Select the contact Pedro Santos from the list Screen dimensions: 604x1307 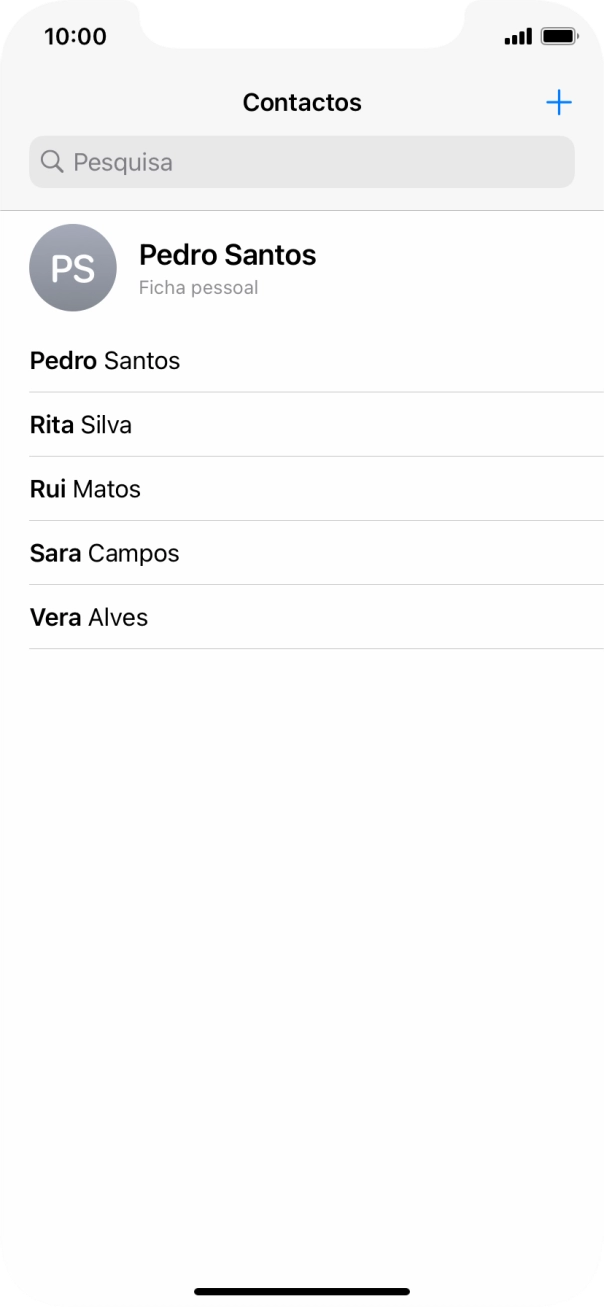104,361
